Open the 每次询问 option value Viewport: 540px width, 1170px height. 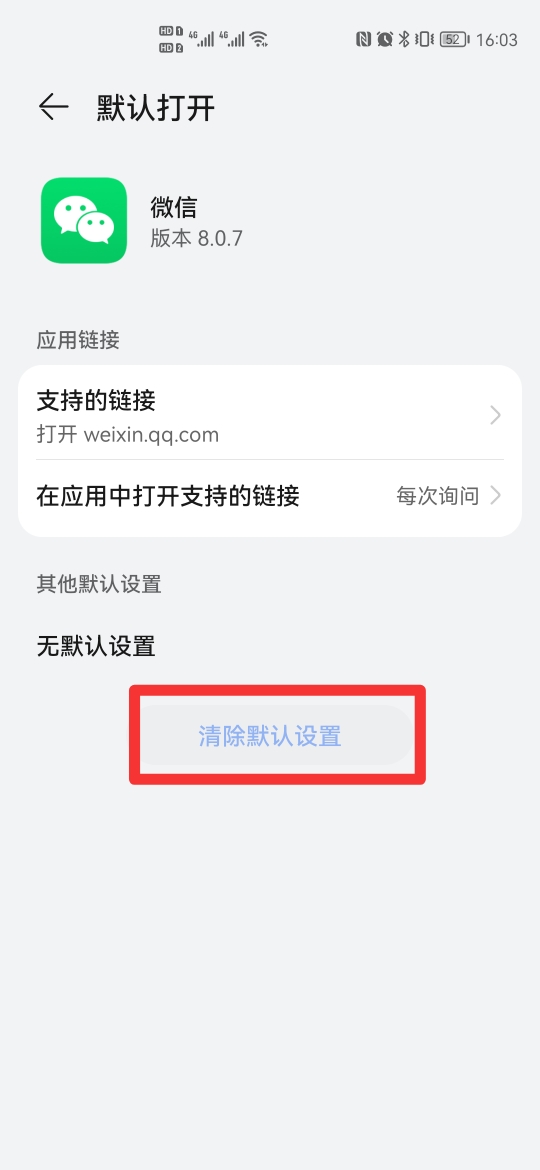tap(438, 496)
